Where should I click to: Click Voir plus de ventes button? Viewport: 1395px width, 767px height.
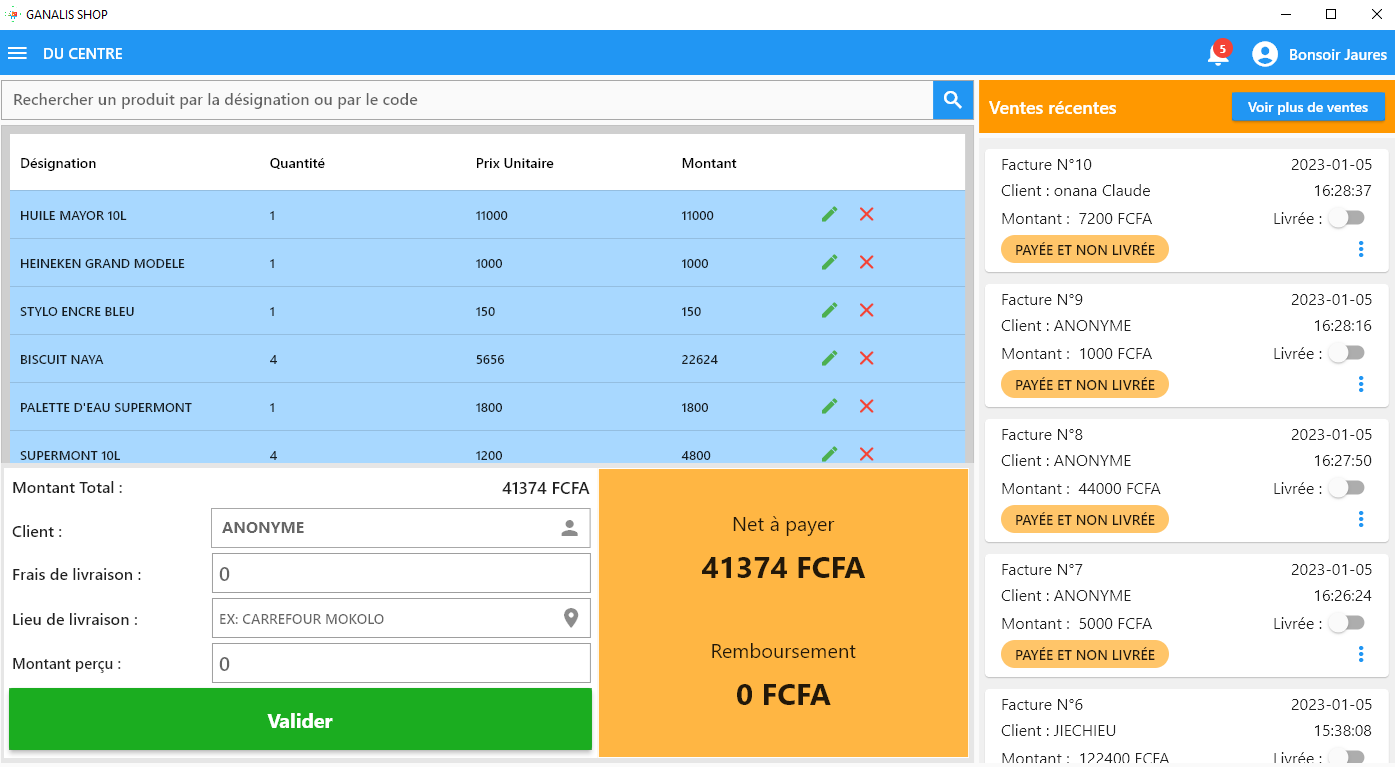[x=1308, y=107]
